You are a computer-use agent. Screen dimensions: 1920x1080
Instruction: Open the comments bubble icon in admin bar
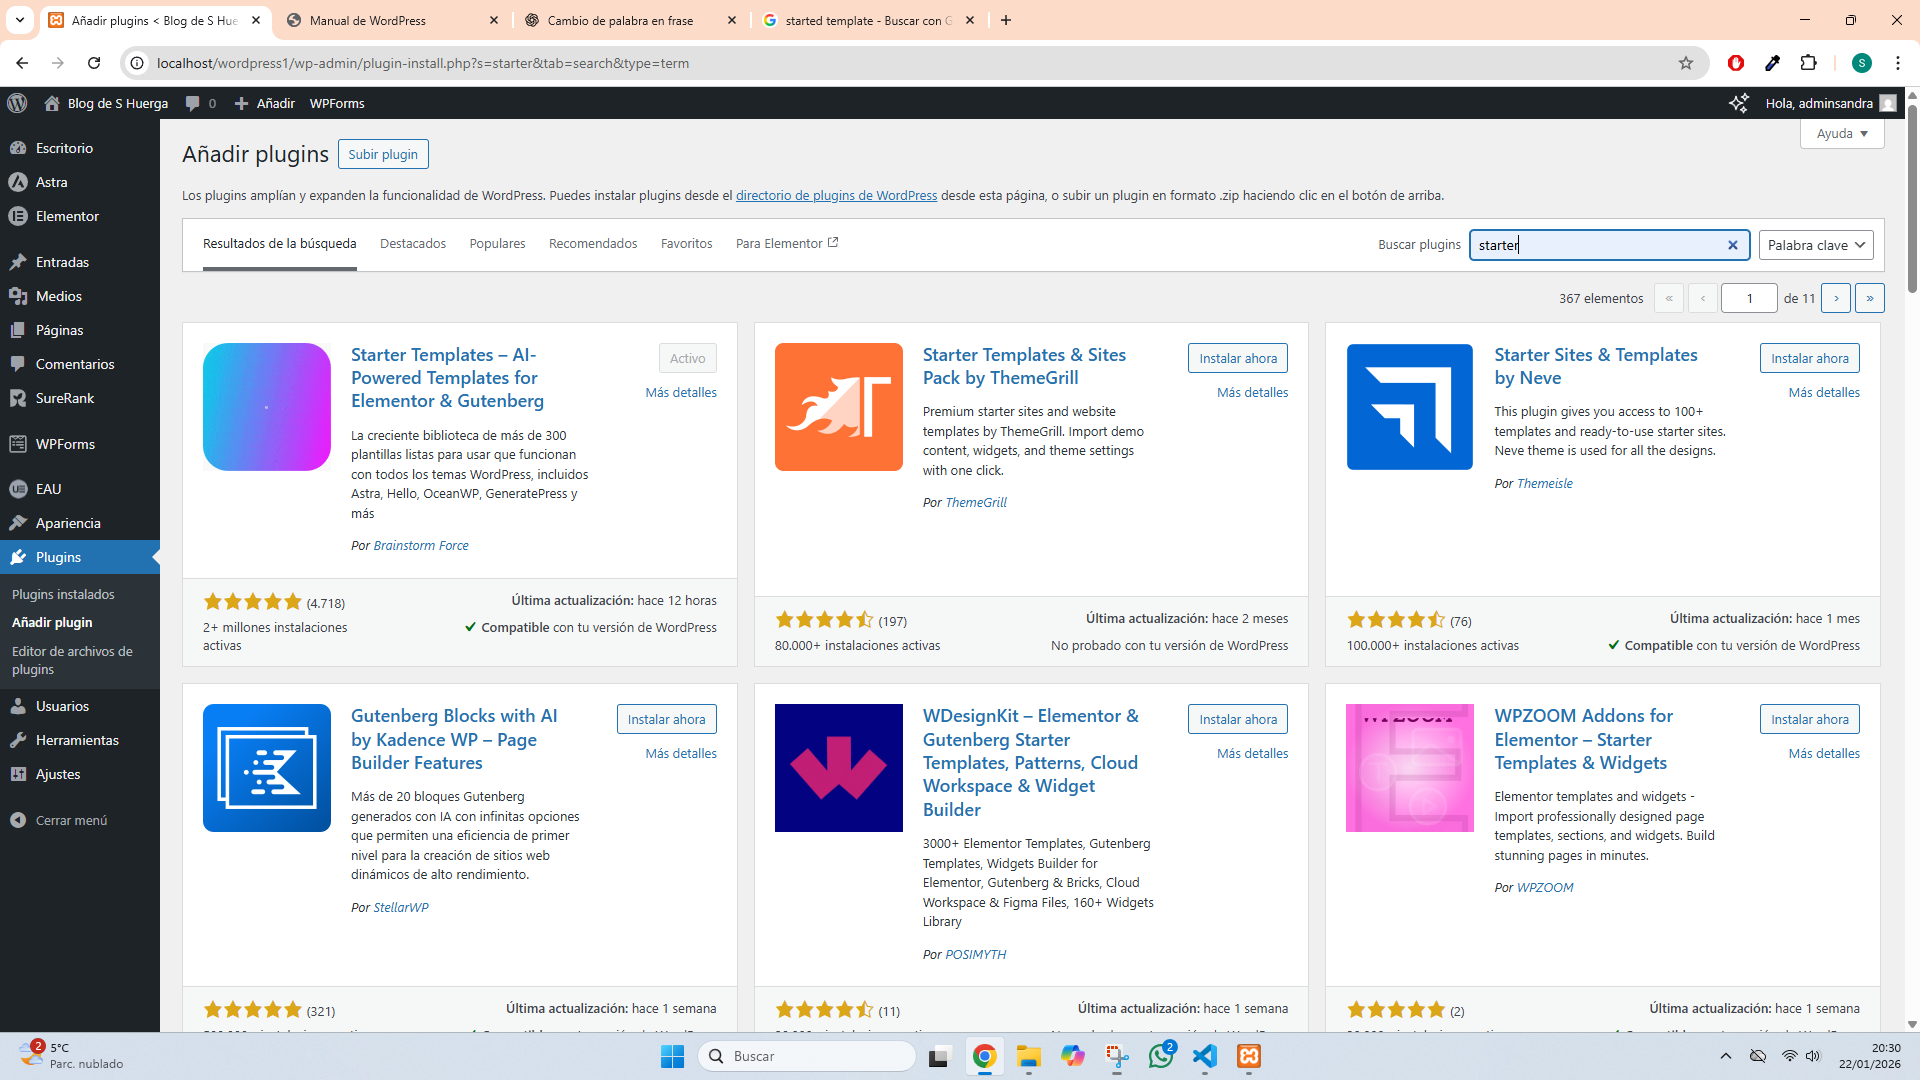pyautogui.click(x=193, y=103)
